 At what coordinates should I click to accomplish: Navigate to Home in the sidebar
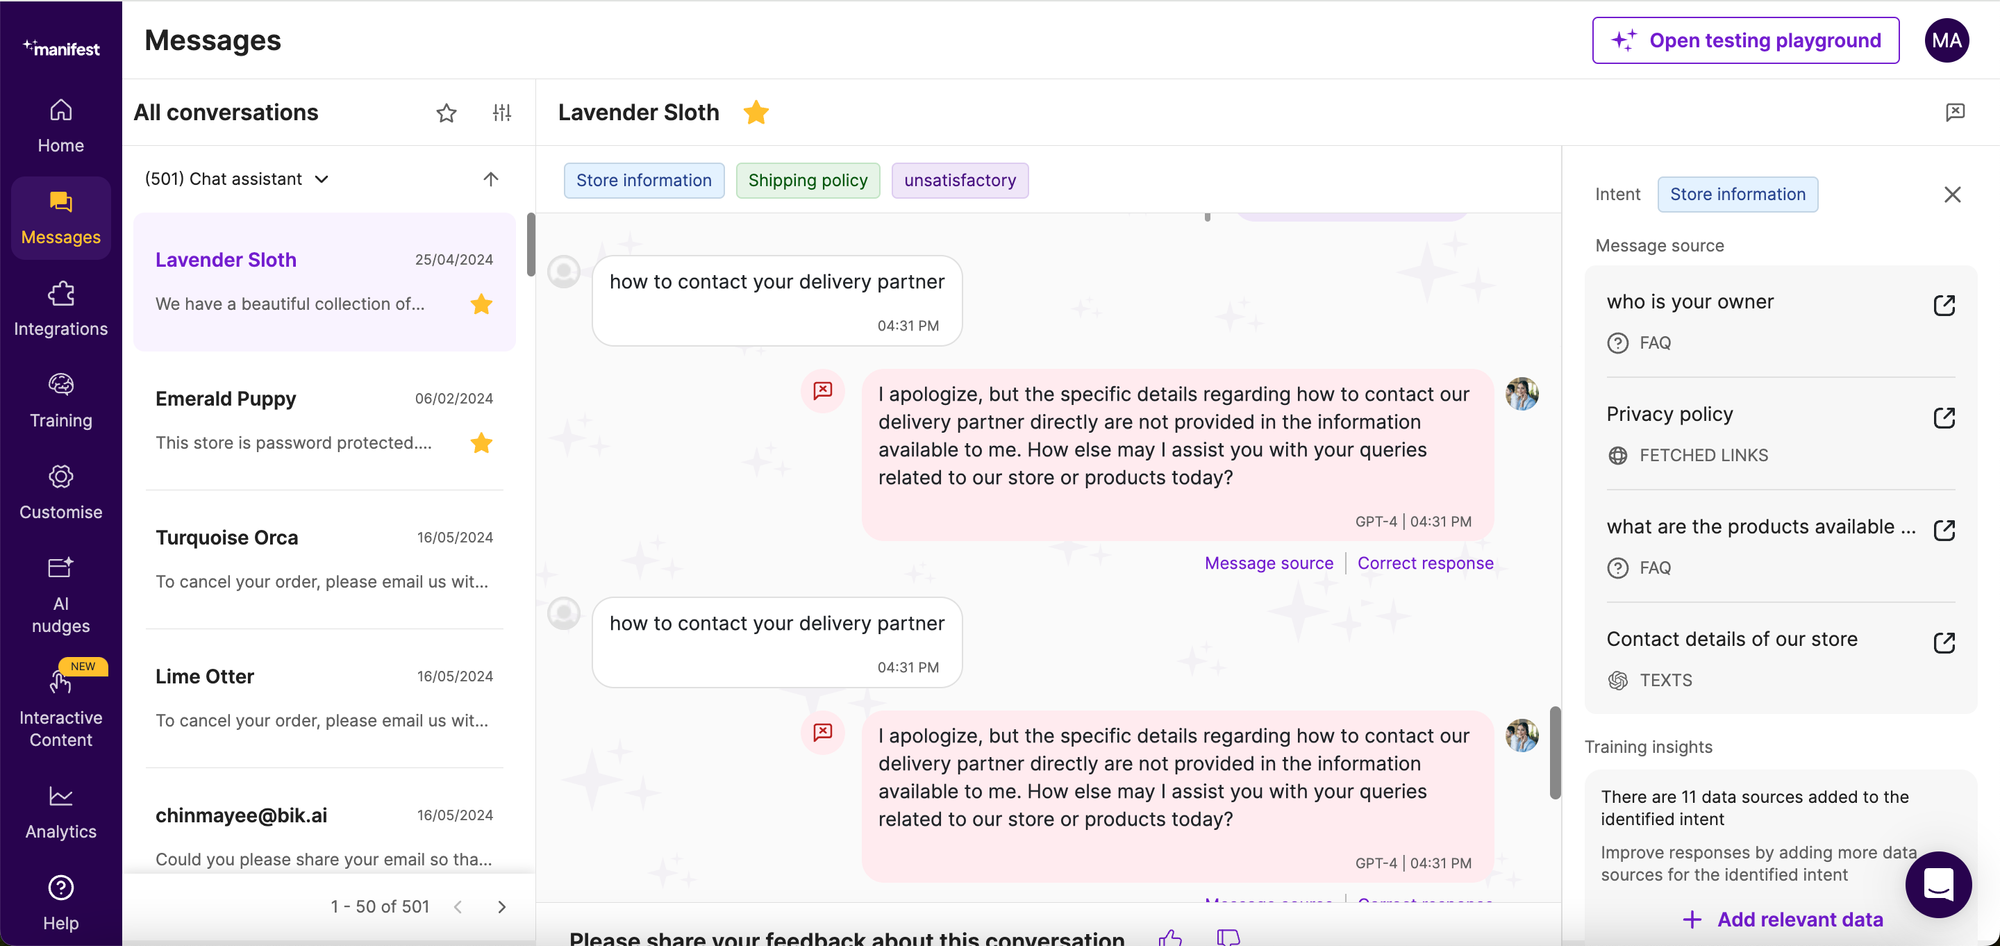click(x=61, y=124)
